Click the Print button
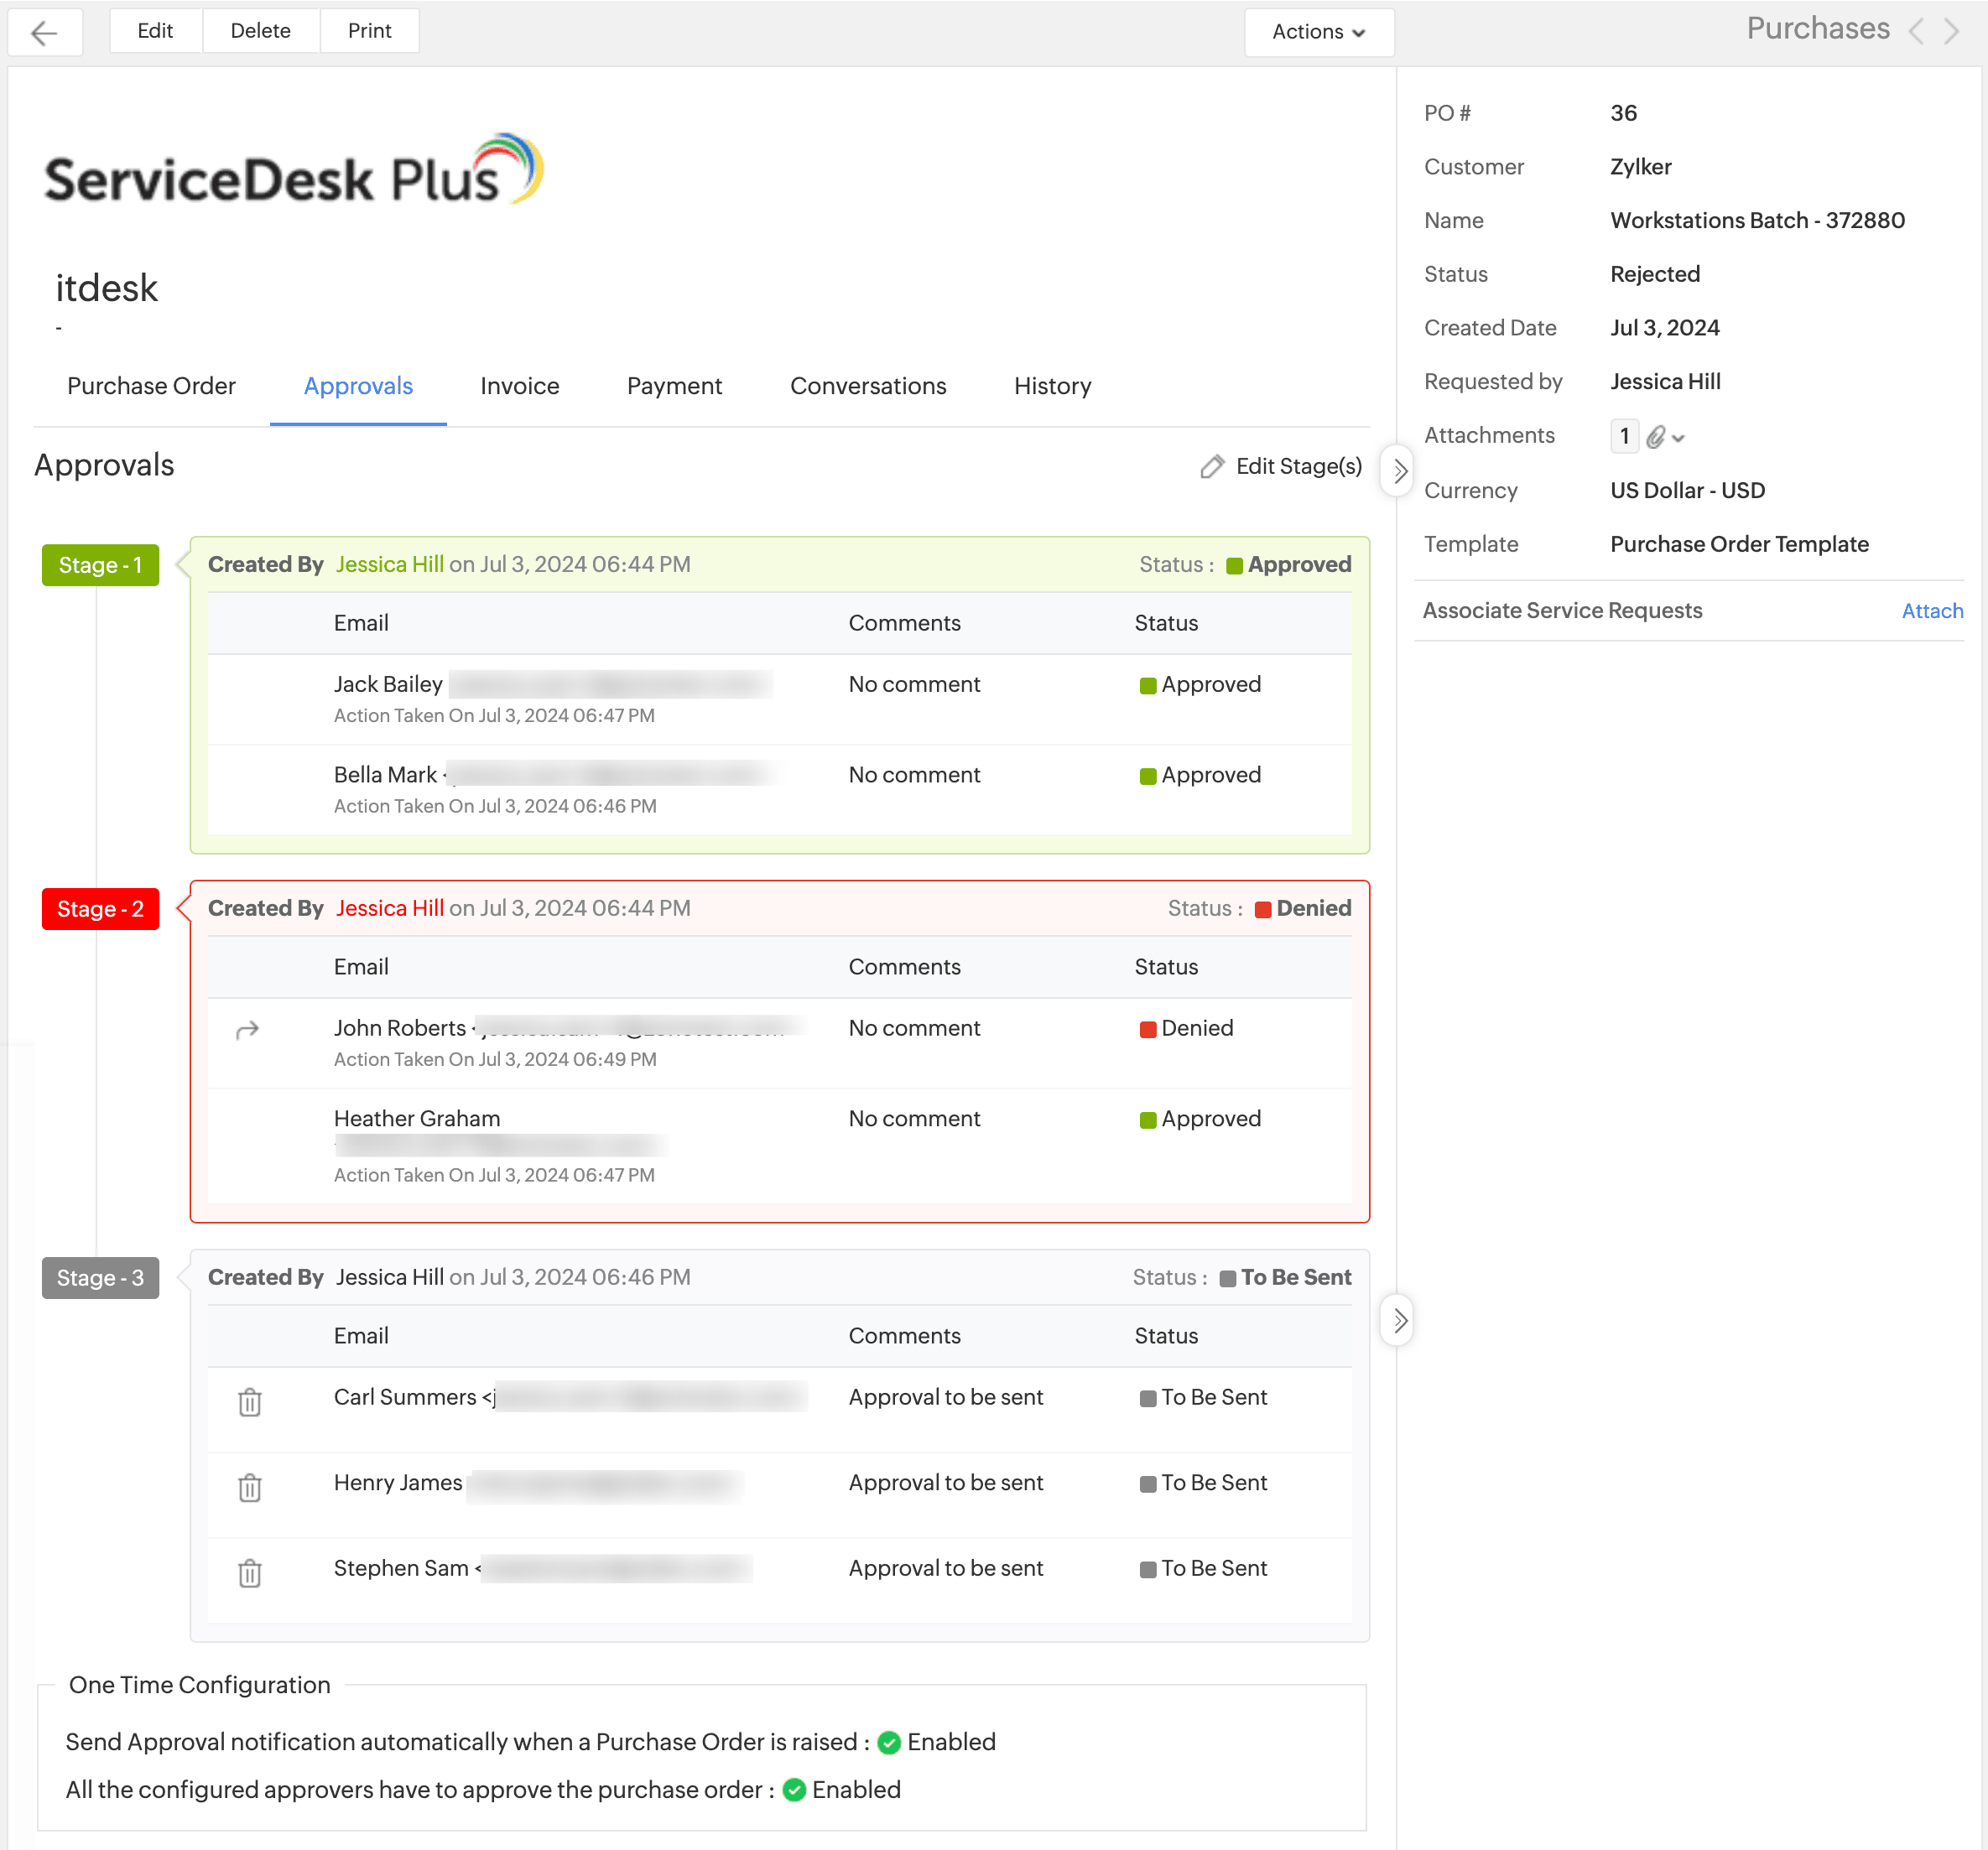The image size is (1988, 1850). (x=369, y=31)
